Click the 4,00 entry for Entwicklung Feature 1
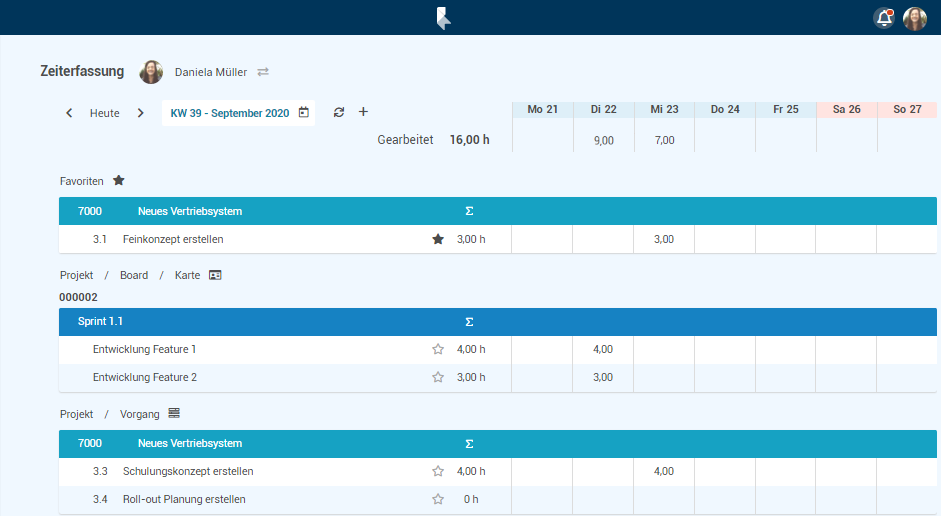The height and width of the screenshot is (516, 941). click(x=603, y=349)
